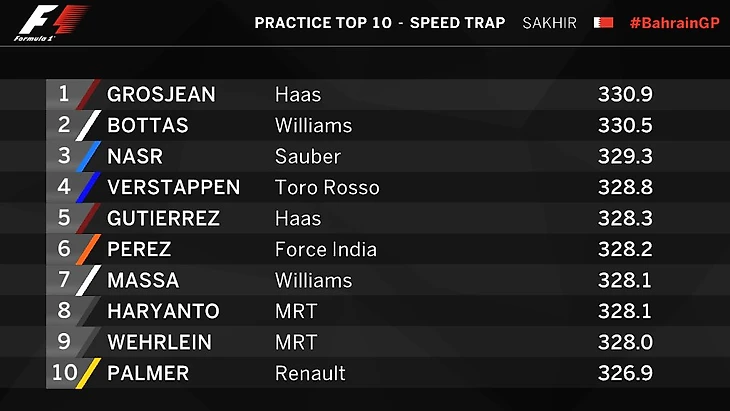Click the Formula 1 logo

point(51,23)
